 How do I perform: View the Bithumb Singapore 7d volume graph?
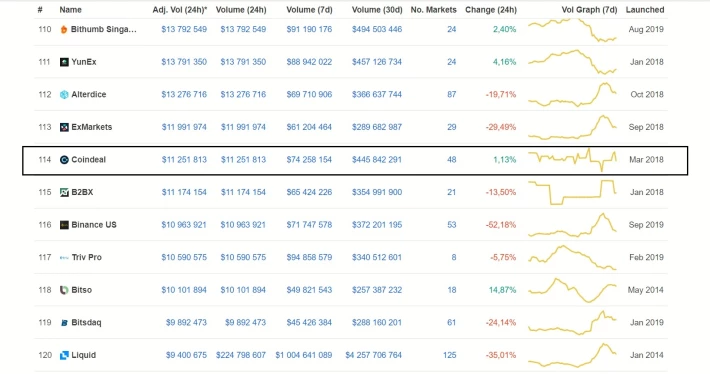[572, 29]
